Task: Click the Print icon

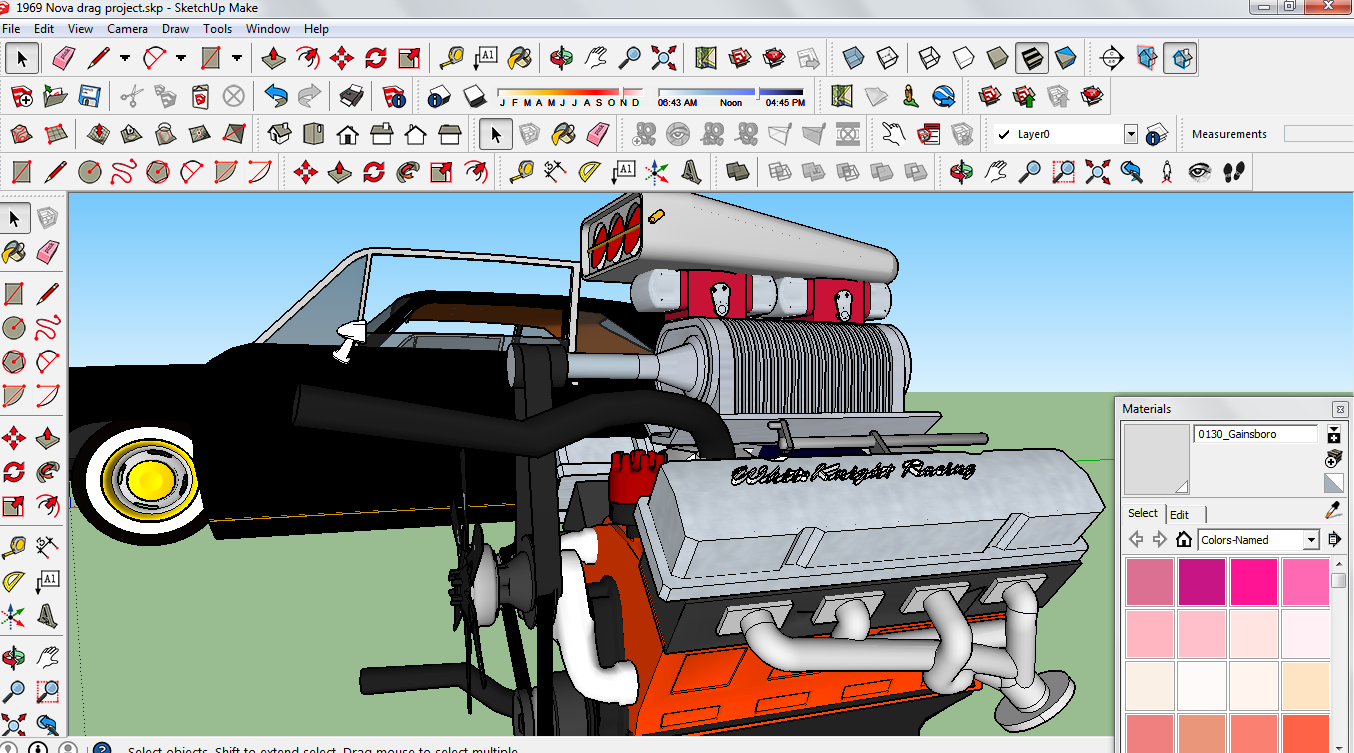Action: pos(351,96)
